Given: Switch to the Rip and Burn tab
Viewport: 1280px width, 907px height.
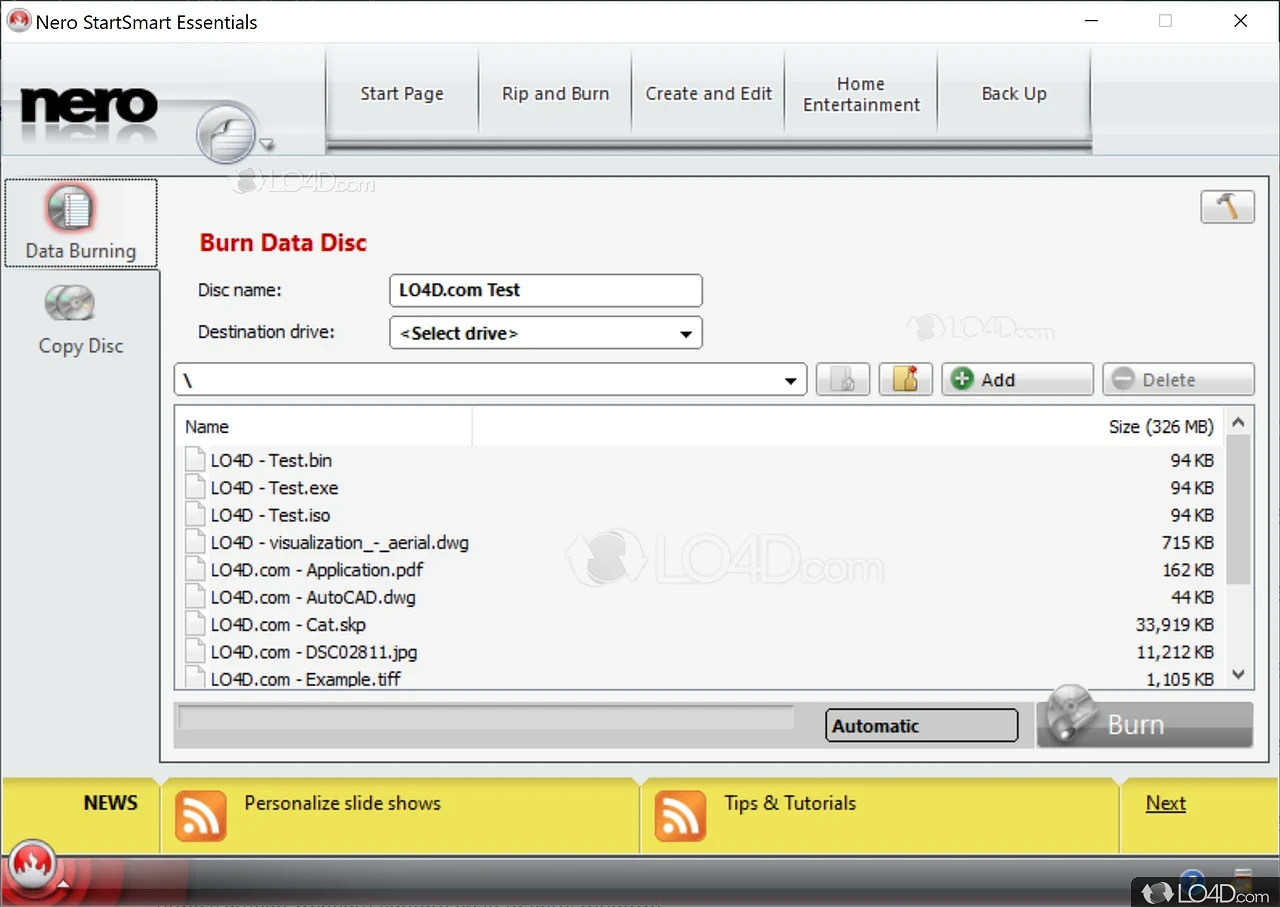Looking at the screenshot, I should (556, 94).
